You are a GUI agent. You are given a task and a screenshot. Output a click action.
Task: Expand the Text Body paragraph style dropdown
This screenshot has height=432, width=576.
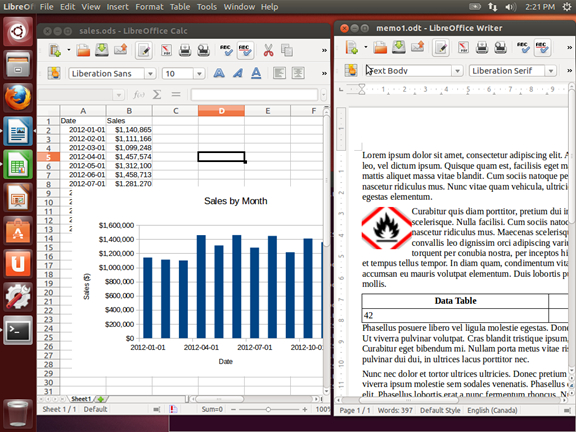457,71
